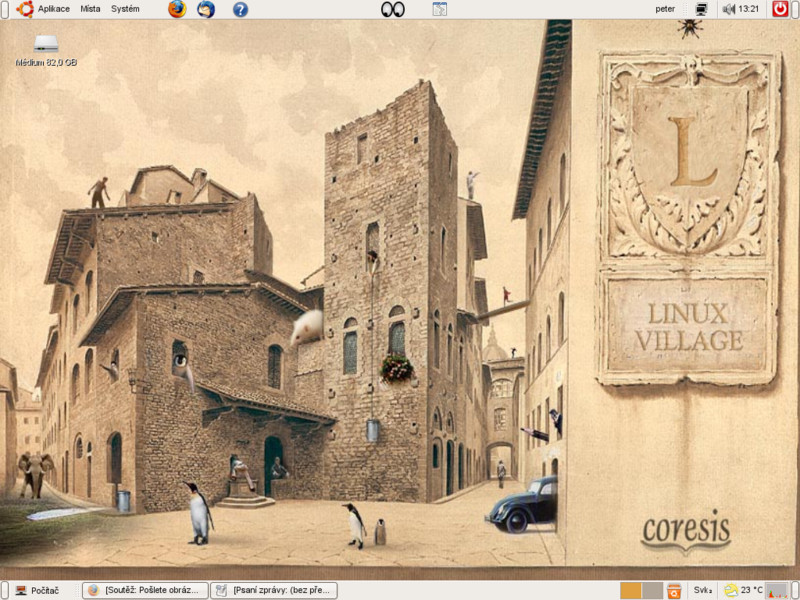
Task: Click the 23 °C temperature reading
Action: (x=752, y=590)
